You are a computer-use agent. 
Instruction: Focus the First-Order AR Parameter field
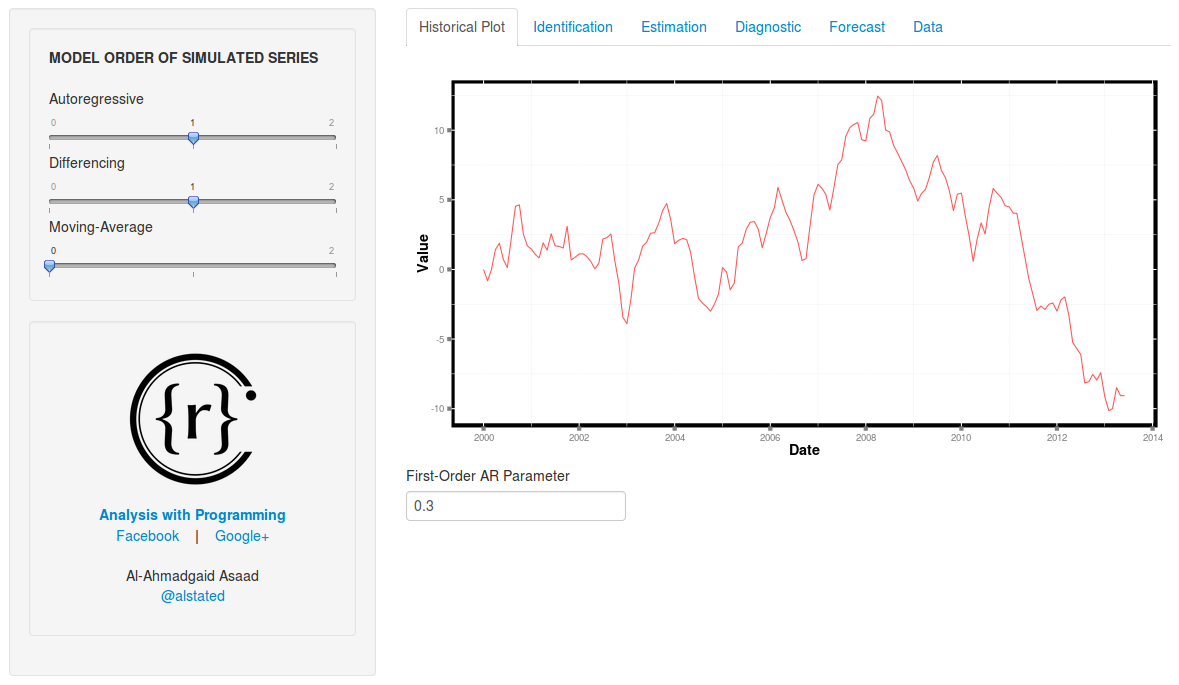coord(516,506)
